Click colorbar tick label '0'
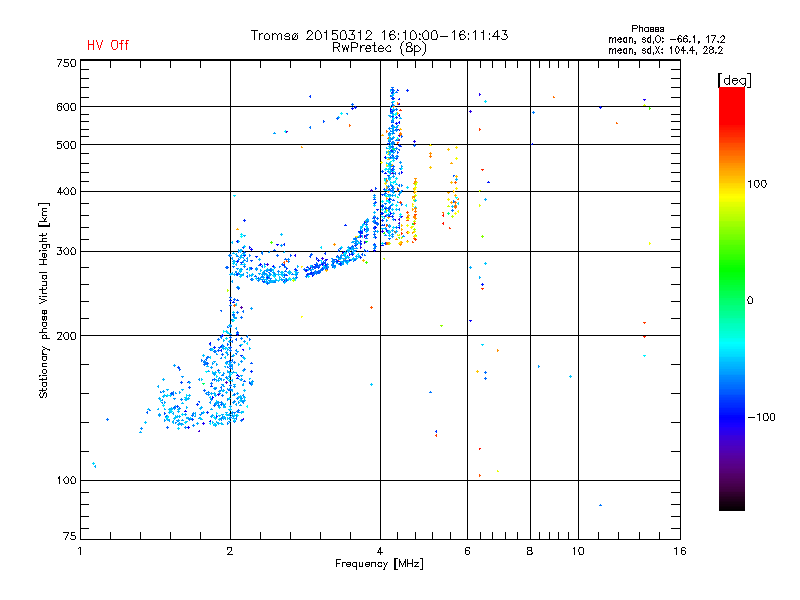The width and height of the screenshot is (800, 600). pyautogui.click(x=750, y=301)
